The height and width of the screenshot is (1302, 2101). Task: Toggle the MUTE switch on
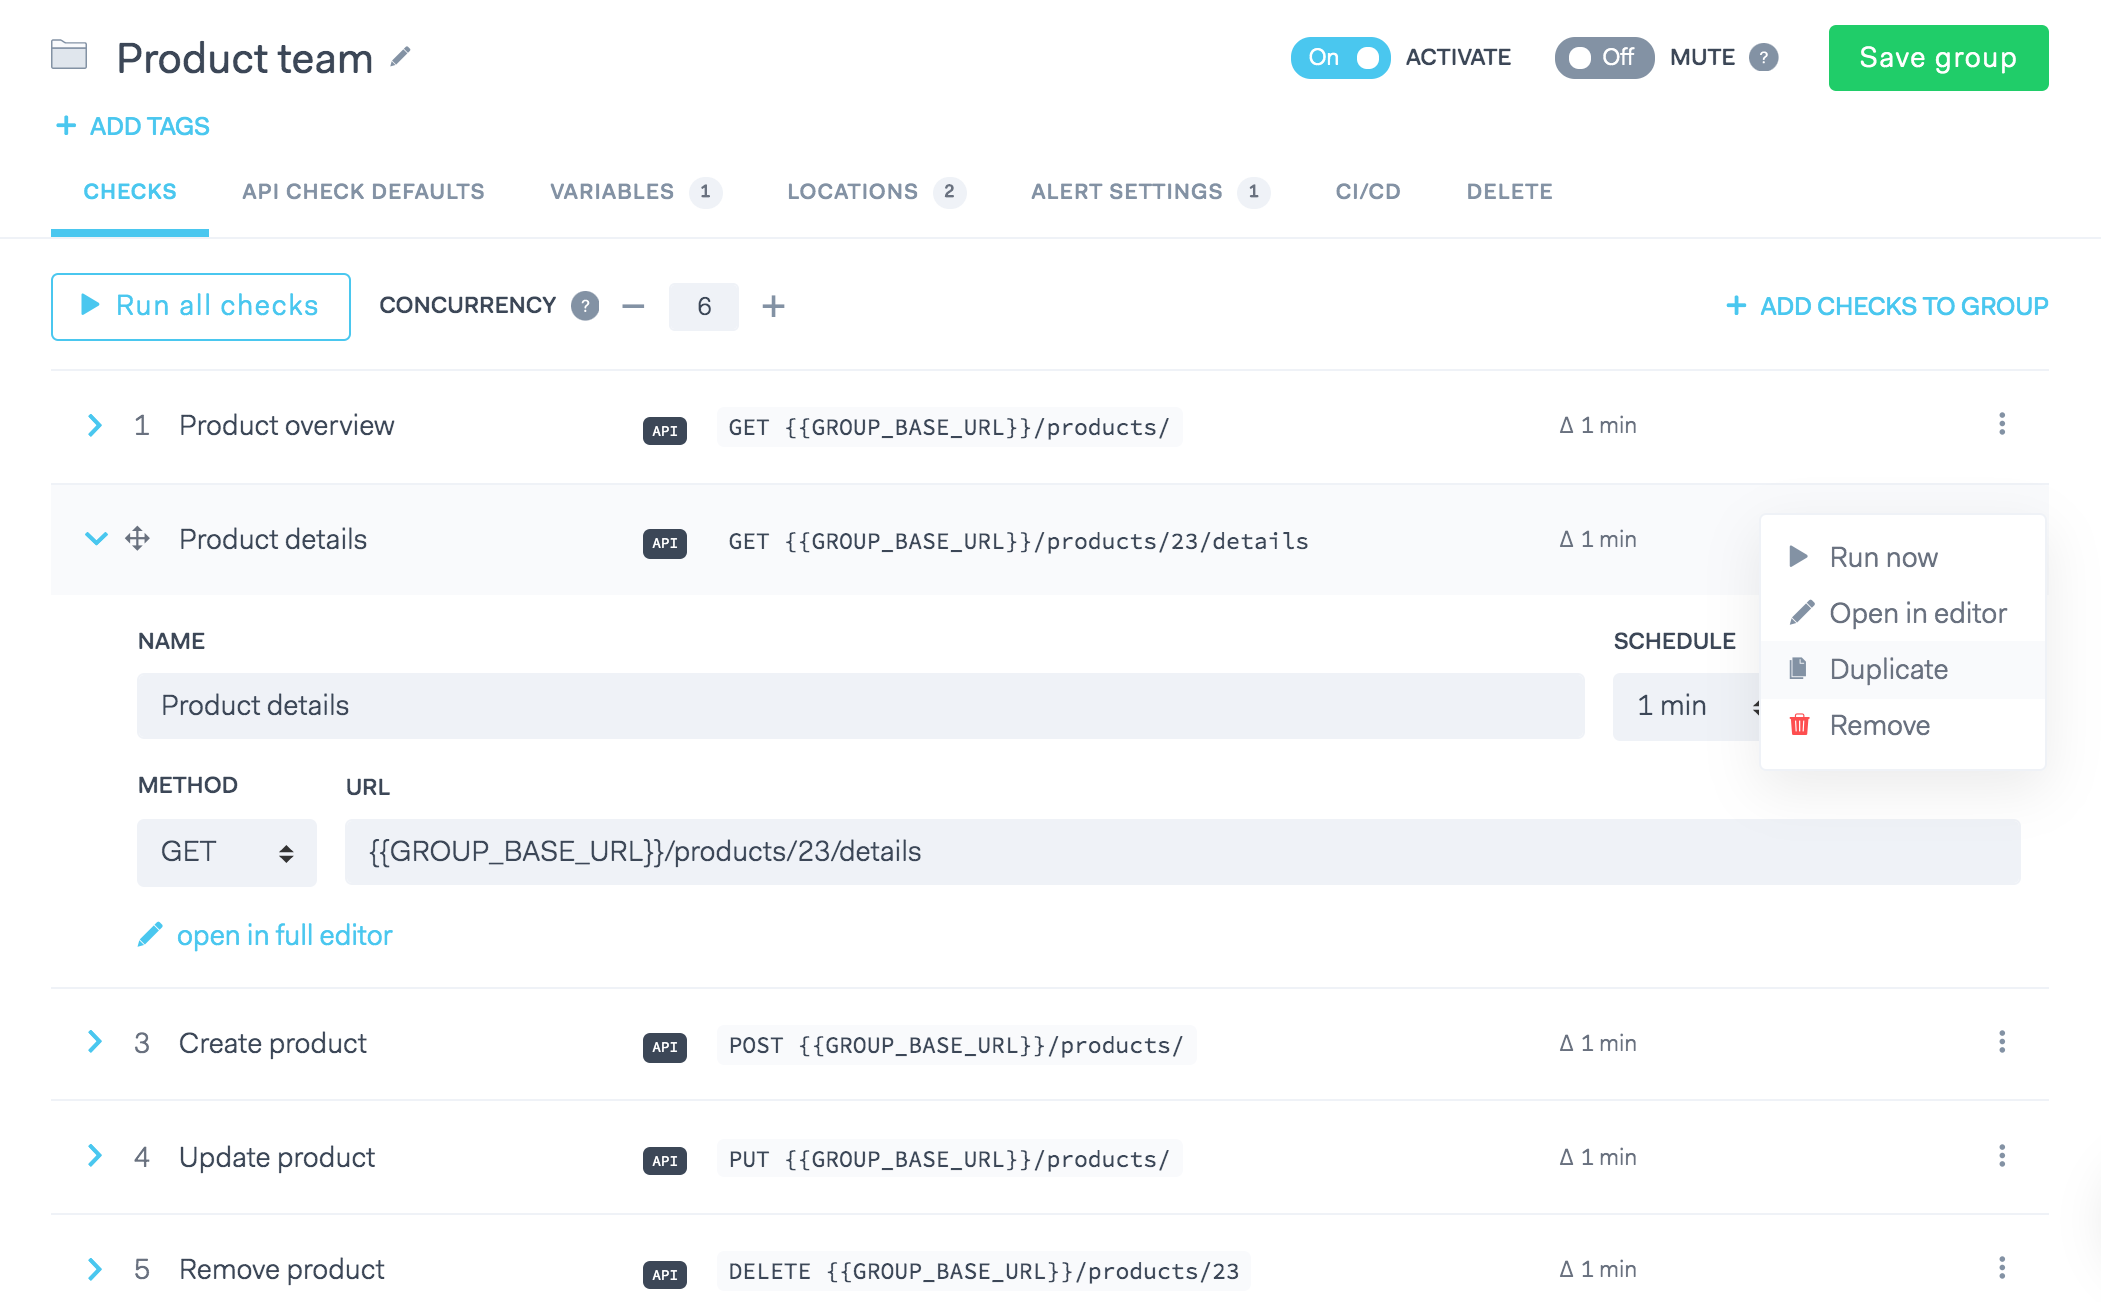pyautogui.click(x=1603, y=58)
